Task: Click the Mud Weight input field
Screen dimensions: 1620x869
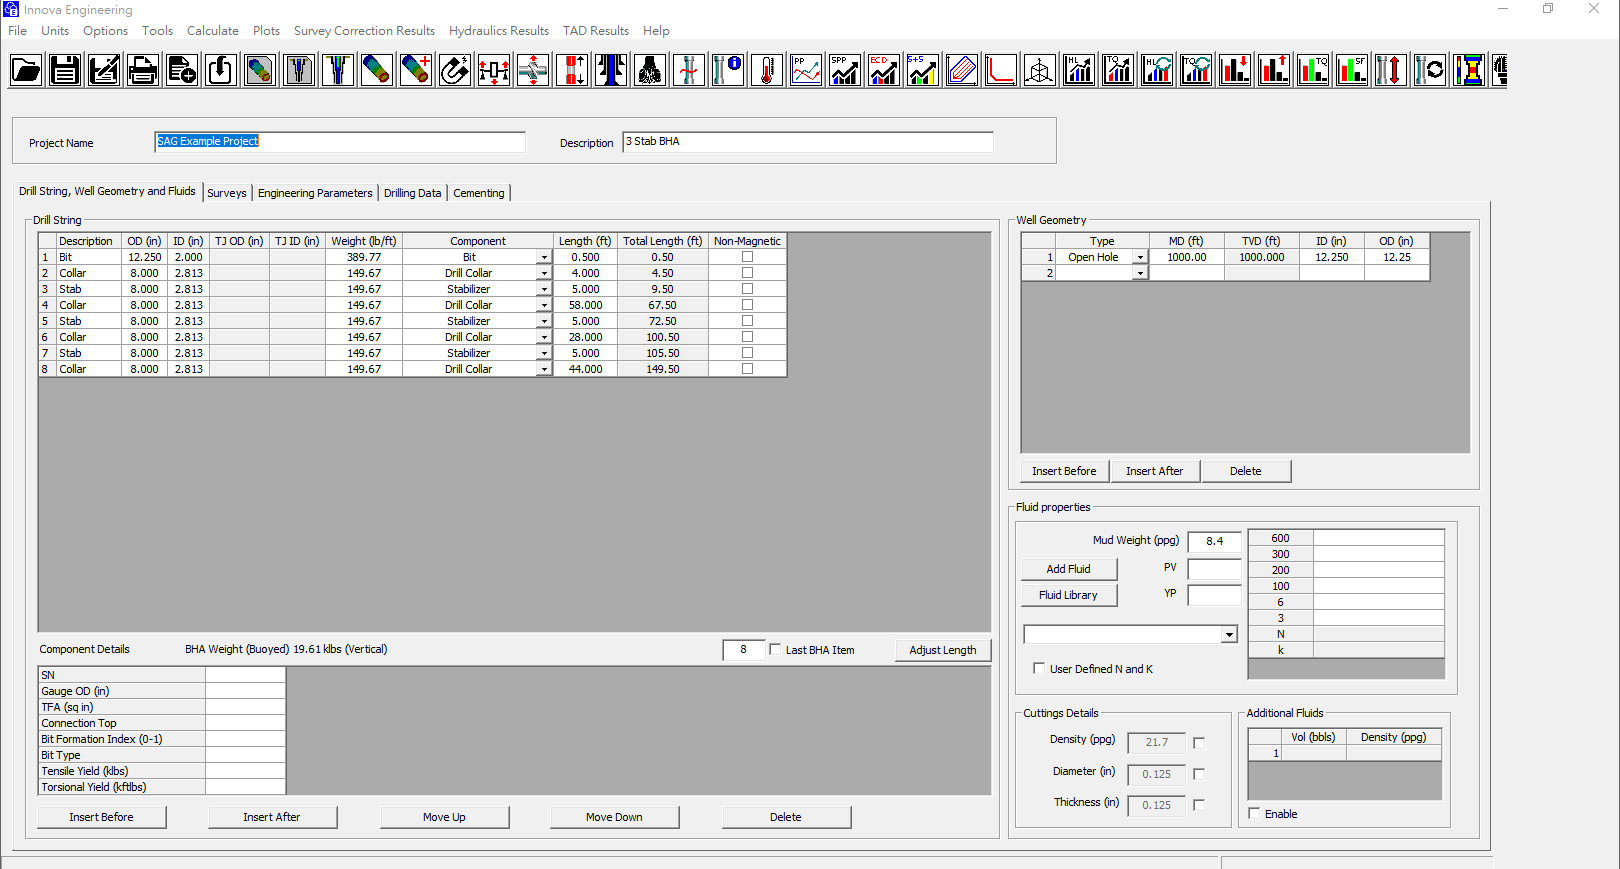Action: 1214,541
